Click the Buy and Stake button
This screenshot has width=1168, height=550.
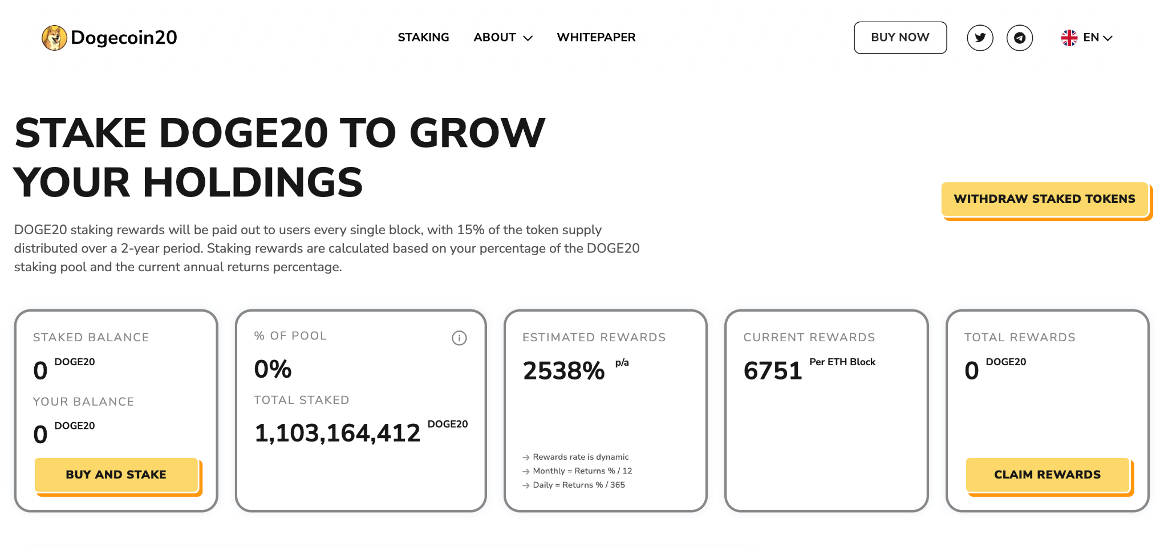coord(116,475)
